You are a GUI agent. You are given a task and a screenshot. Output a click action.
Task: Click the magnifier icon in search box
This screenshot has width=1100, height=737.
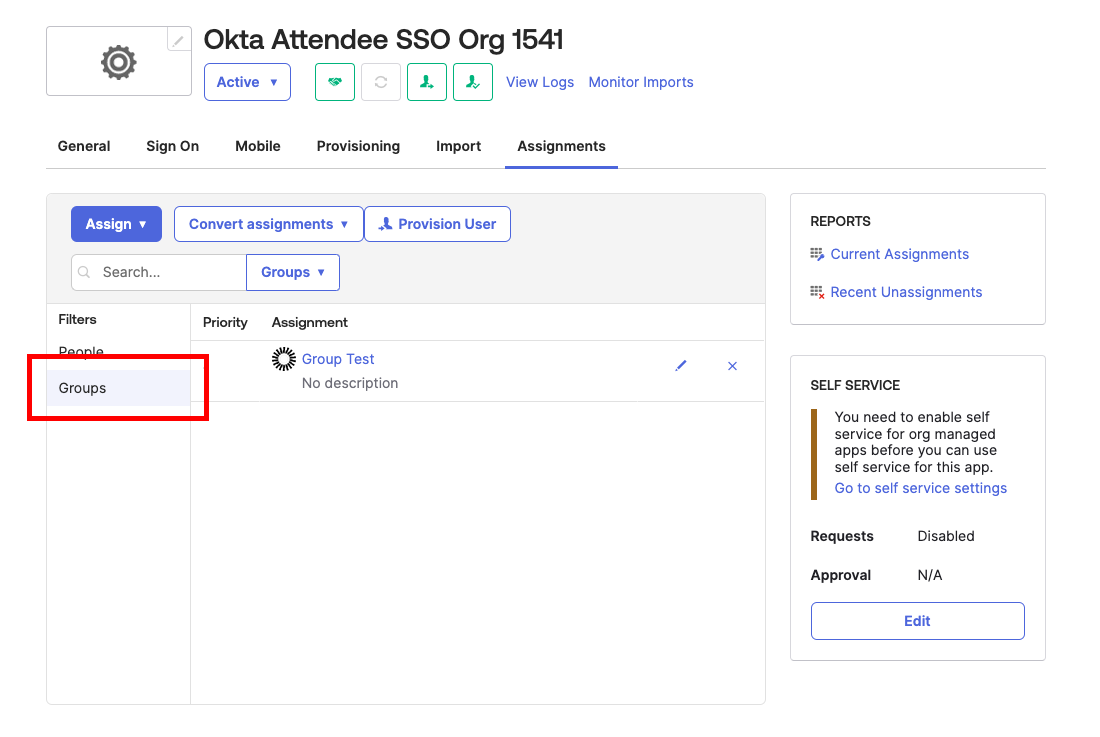pyautogui.click(x=84, y=272)
